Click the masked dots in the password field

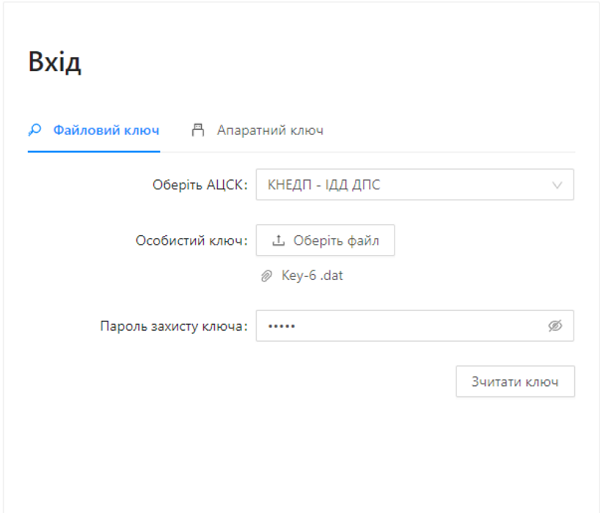tap(282, 326)
